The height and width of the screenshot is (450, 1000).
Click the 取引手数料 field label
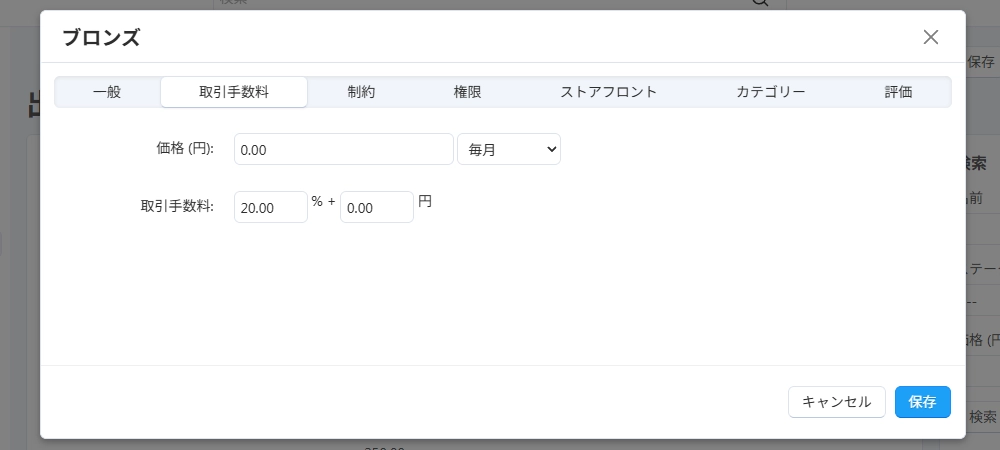point(177,207)
